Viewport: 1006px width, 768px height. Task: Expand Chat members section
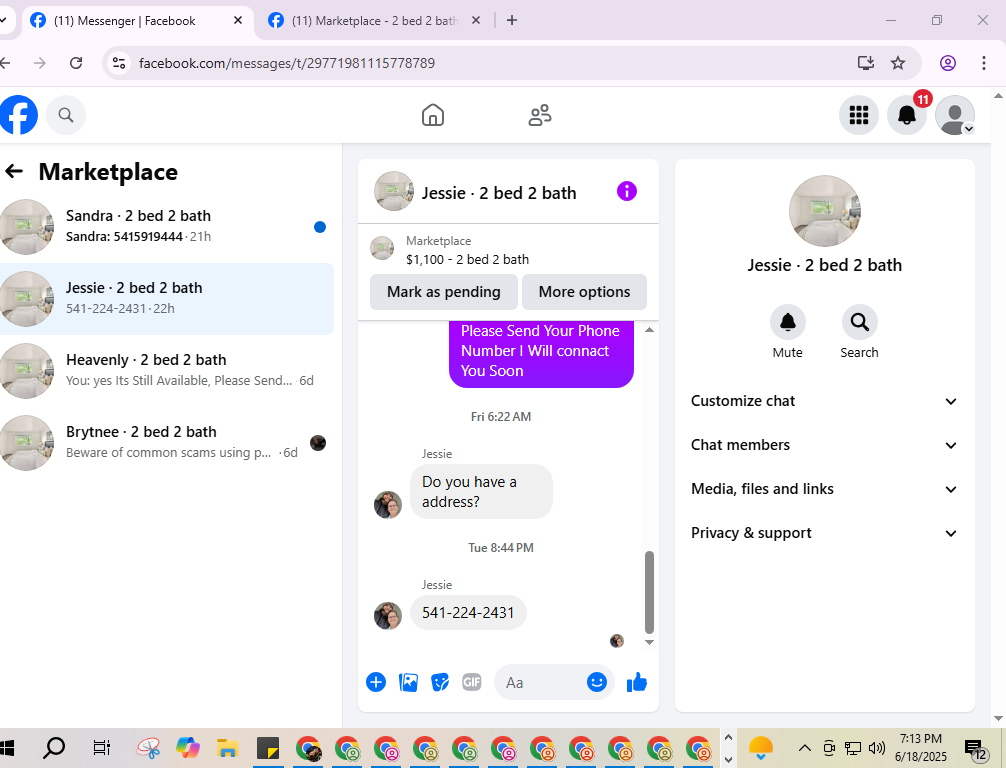[824, 445]
